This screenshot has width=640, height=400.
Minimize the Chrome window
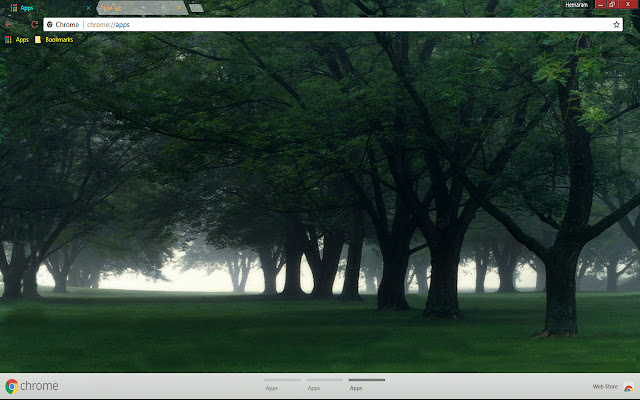tap(600, 4)
